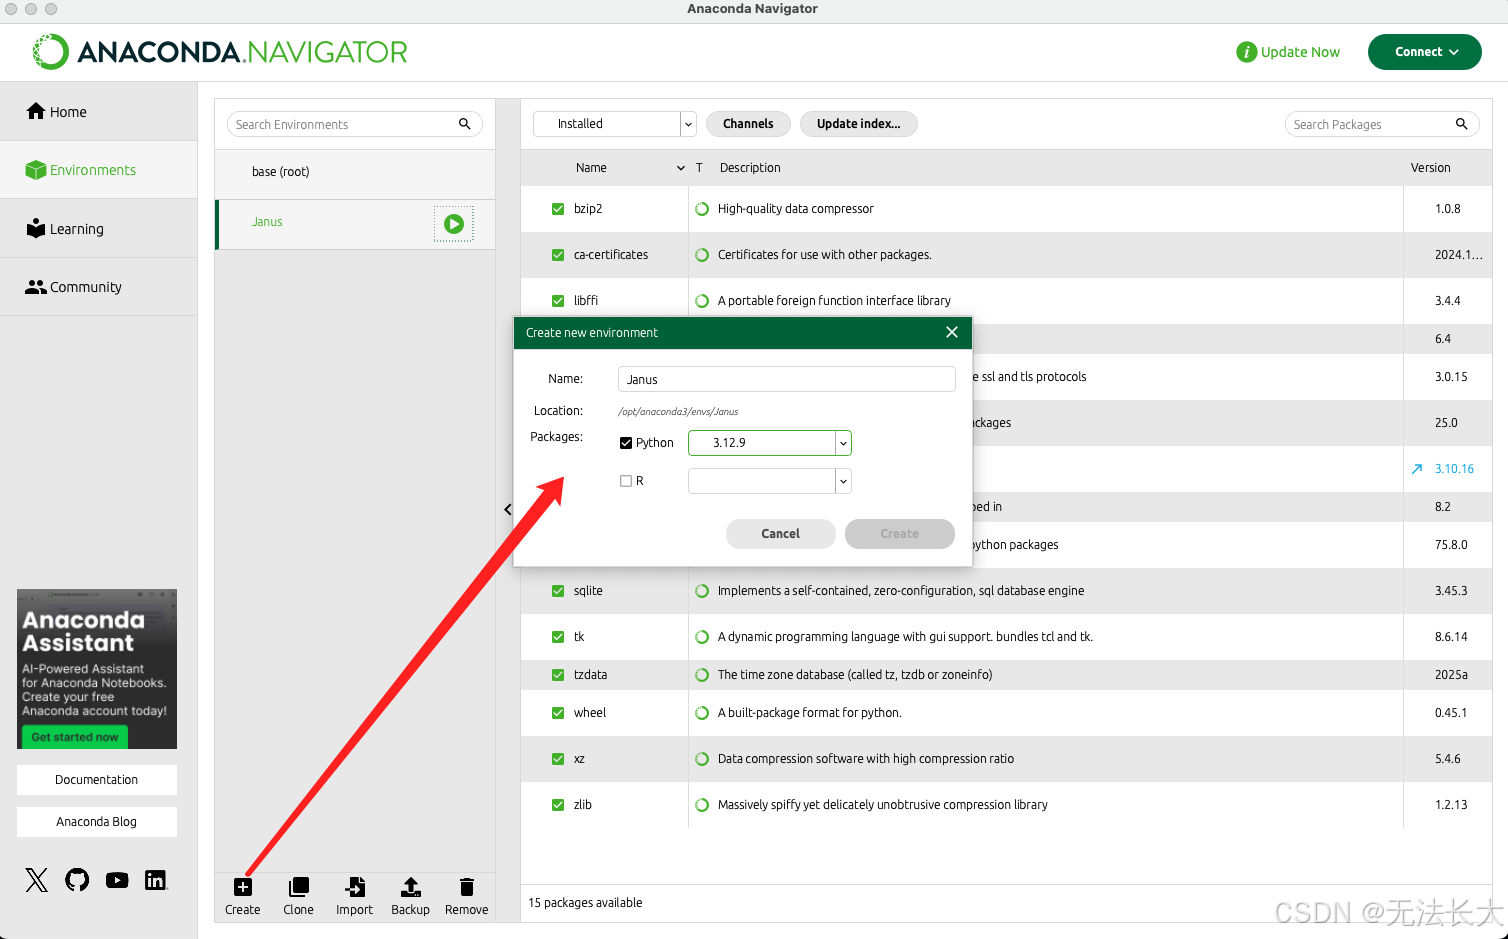Open the Backup environment option
Viewport: 1508px width, 939px height.
[410, 887]
